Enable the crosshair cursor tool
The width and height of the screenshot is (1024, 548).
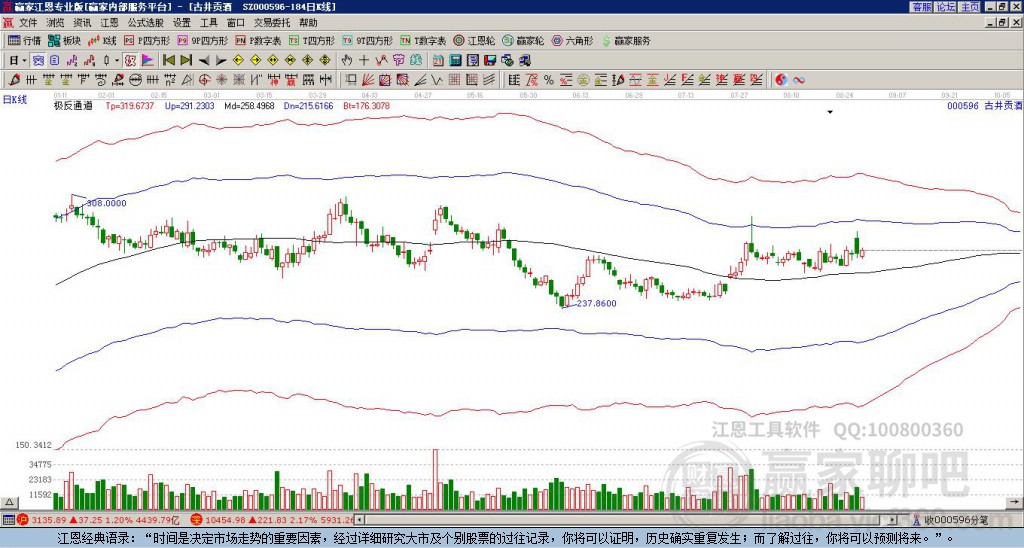364,61
